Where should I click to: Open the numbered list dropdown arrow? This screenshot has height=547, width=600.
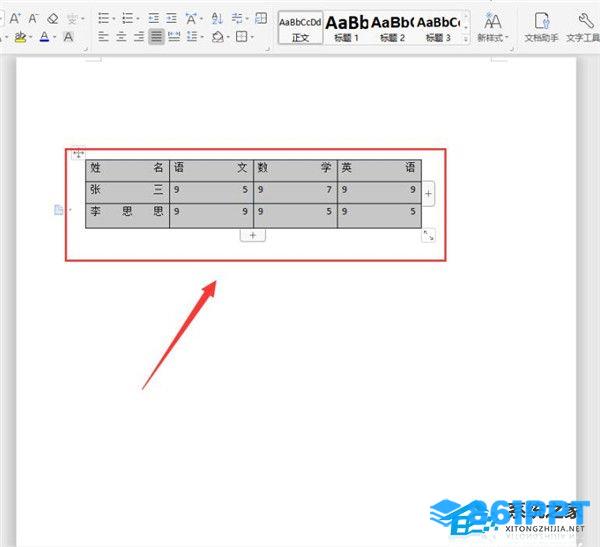point(138,19)
